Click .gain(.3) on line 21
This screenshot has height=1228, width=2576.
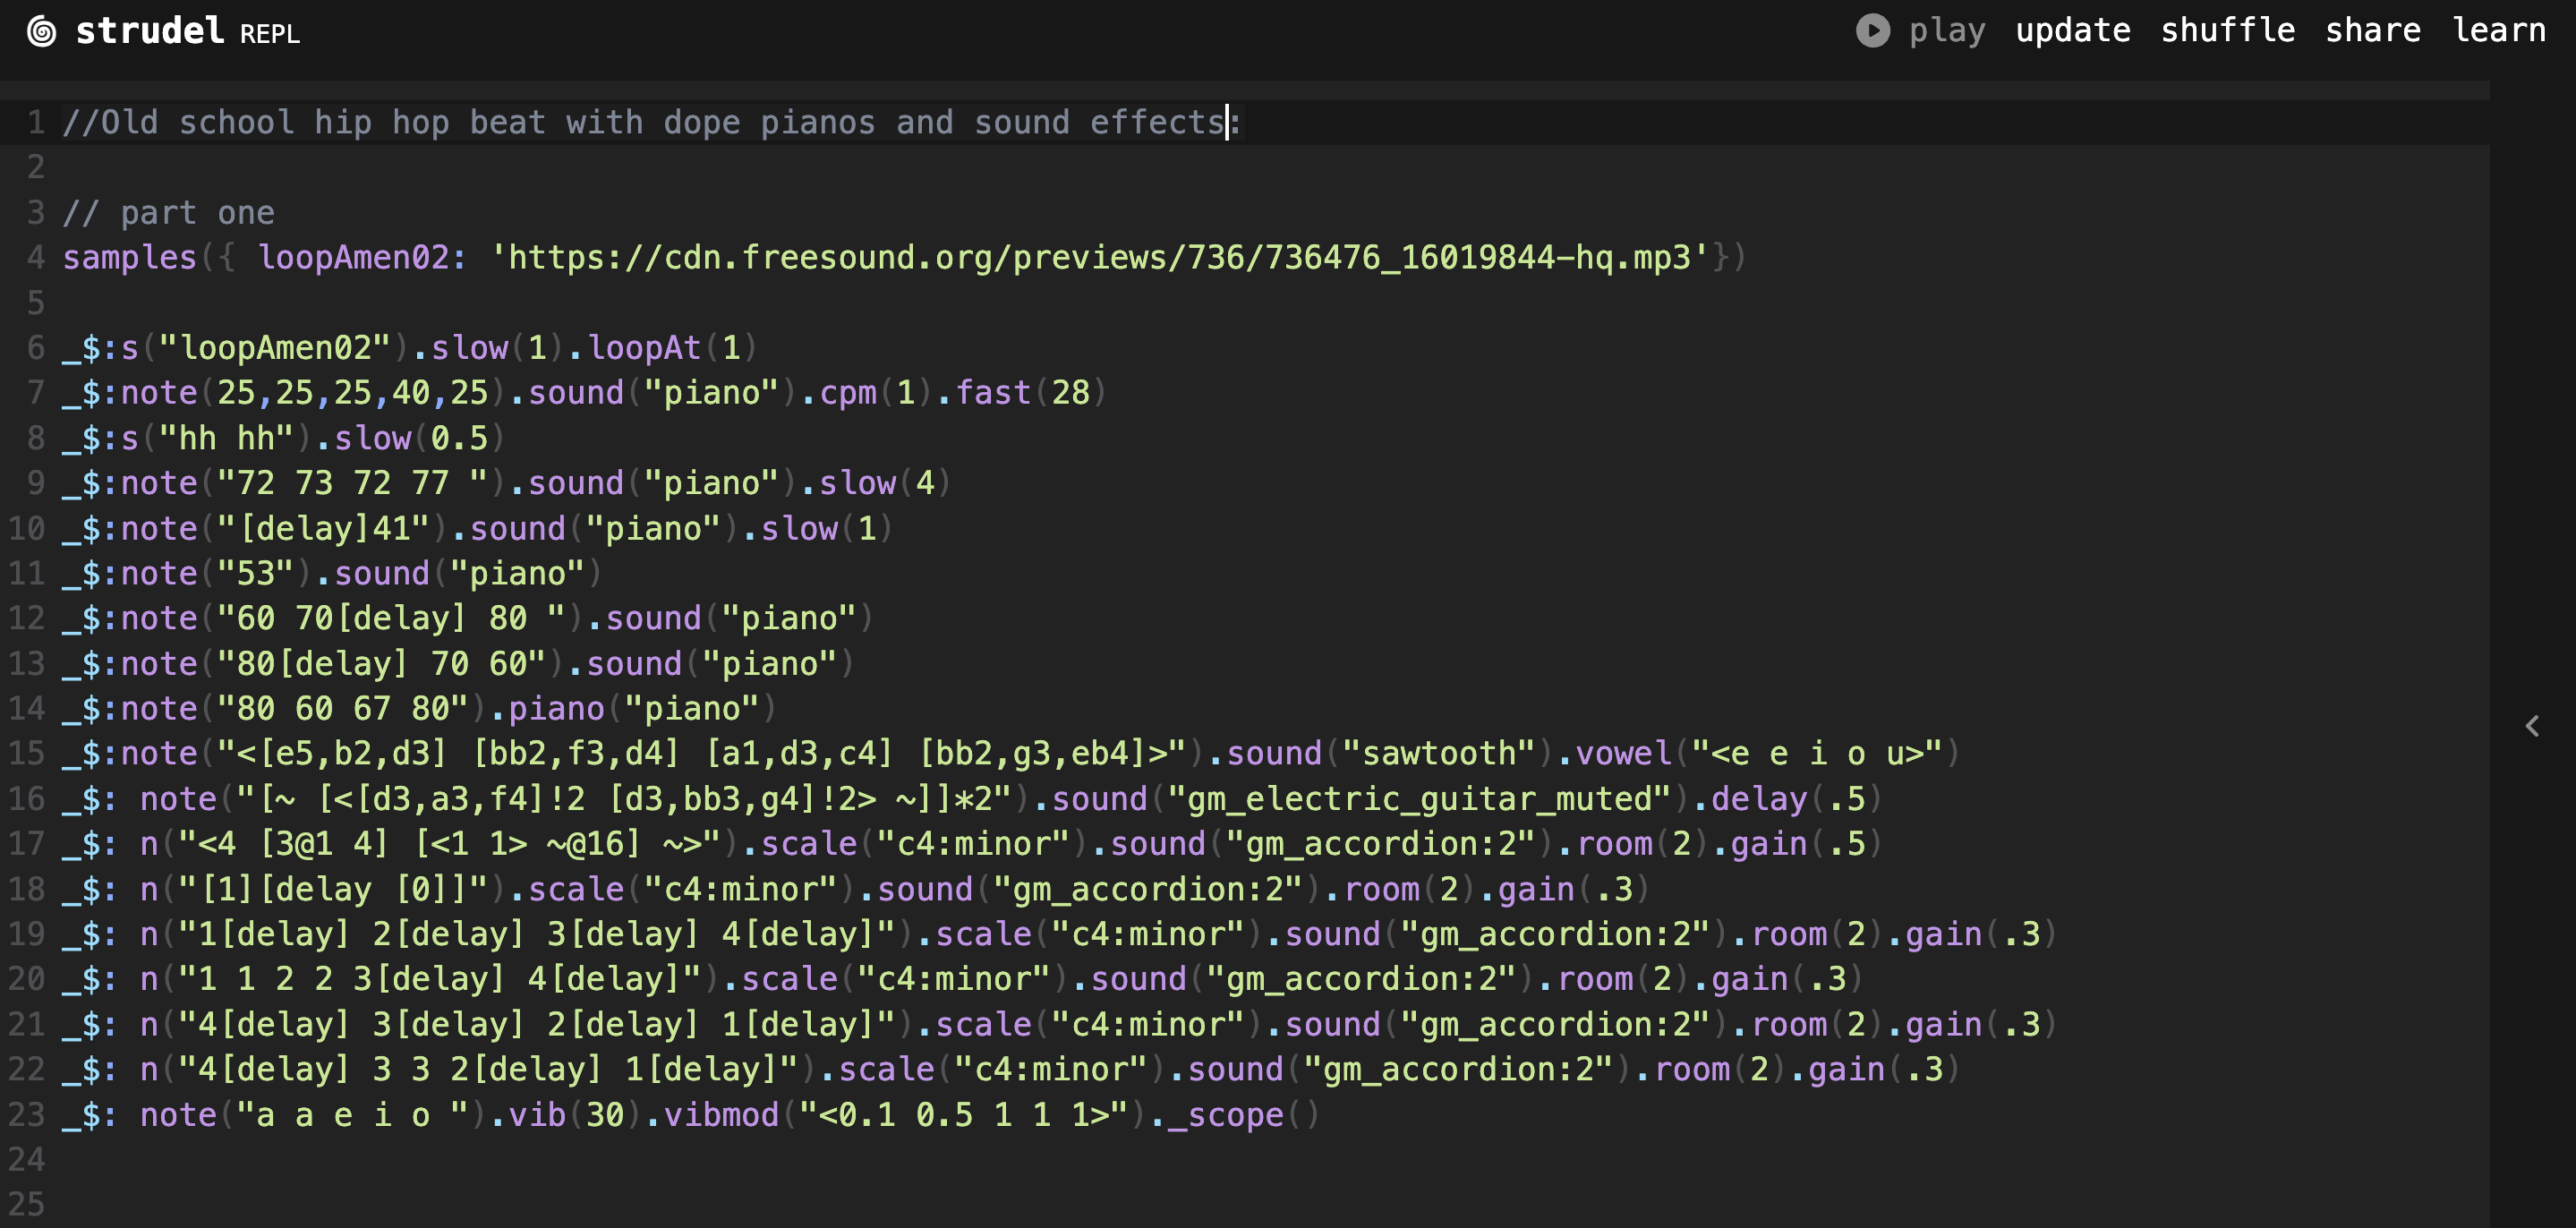(x=1972, y=1024)
